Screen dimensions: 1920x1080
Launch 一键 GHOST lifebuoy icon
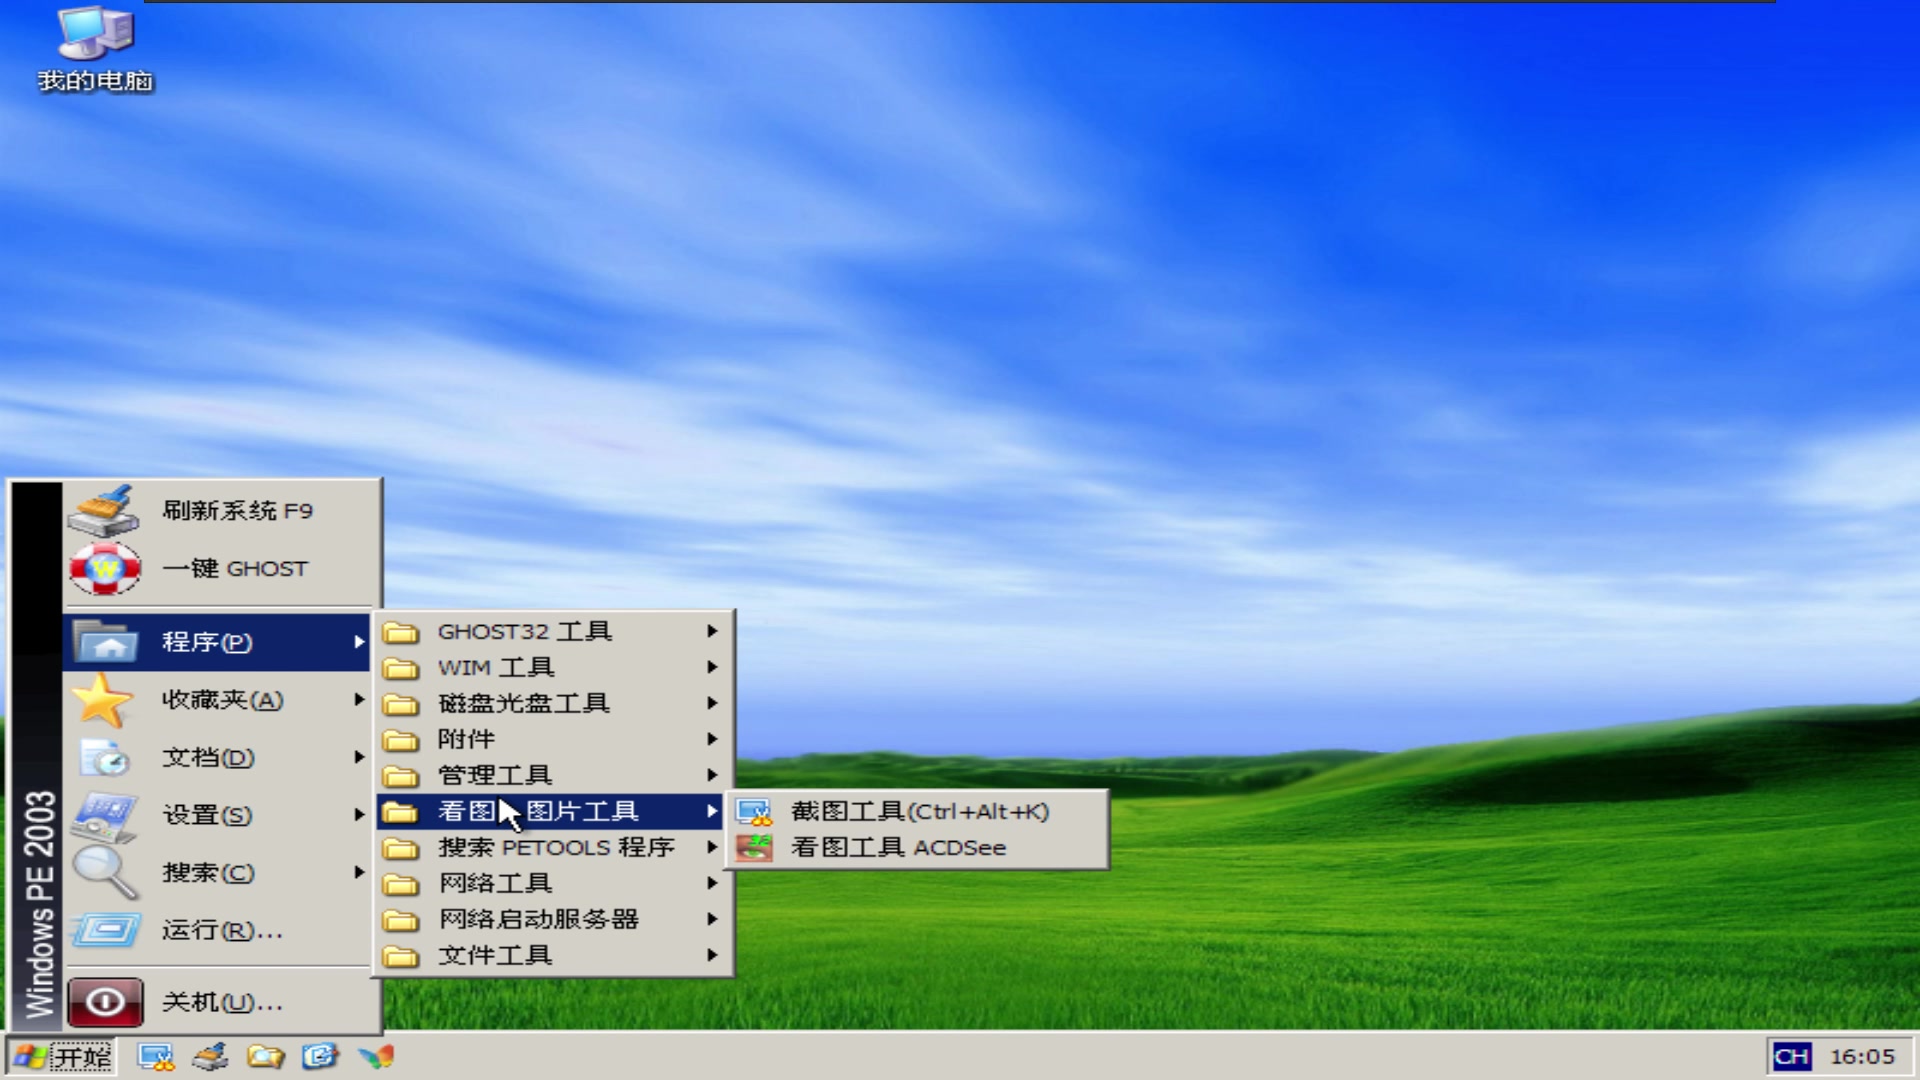point(105,568)
